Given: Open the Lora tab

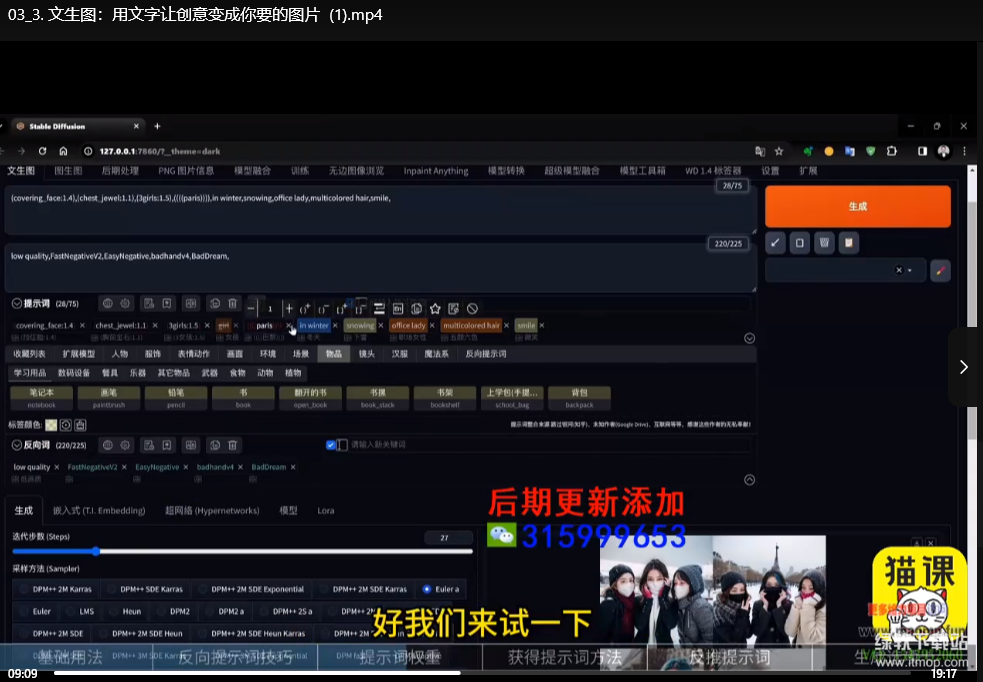Looking at the screenshot, I should (x=326, y=511).
